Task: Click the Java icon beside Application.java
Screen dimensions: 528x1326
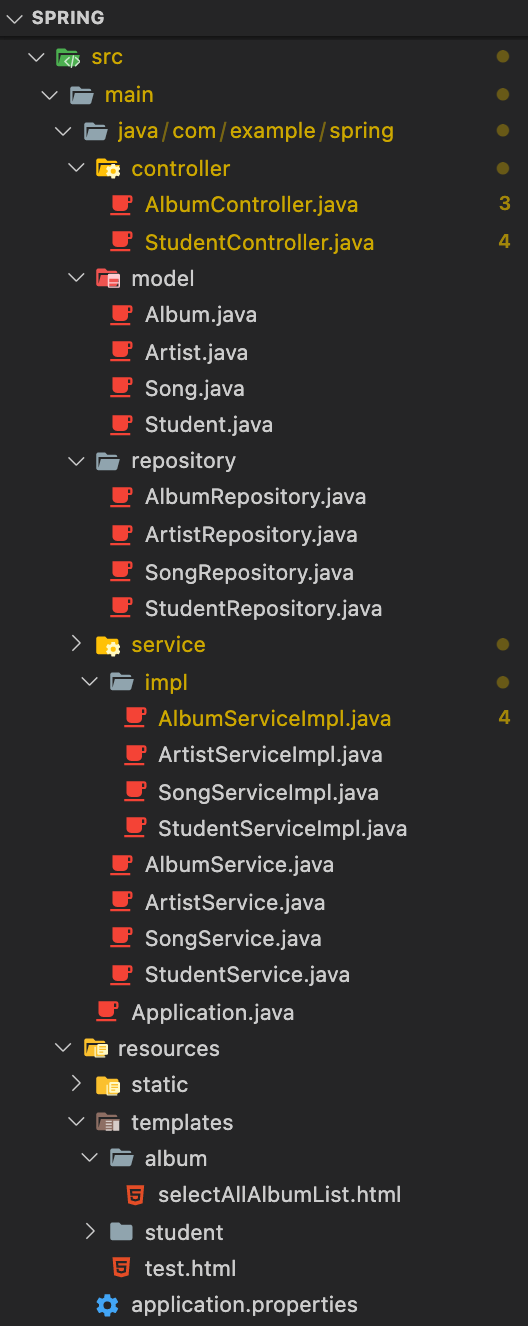Action: [107, 1012]
